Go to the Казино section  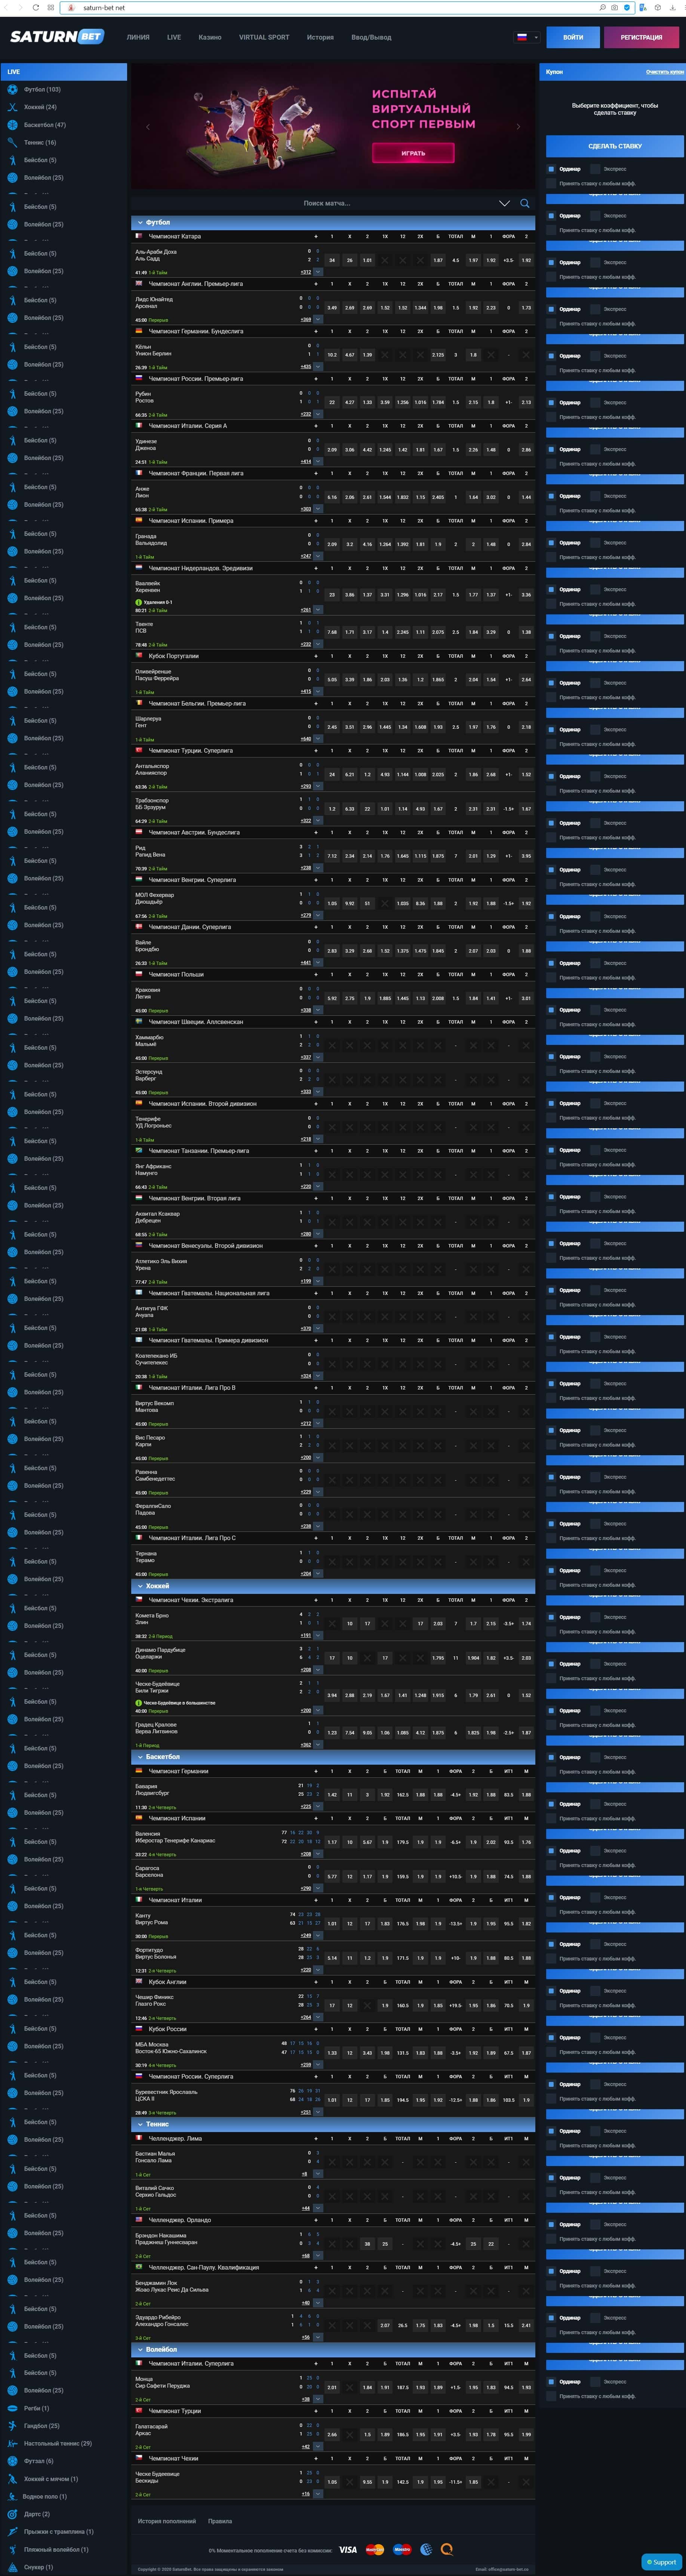[210, 37]
